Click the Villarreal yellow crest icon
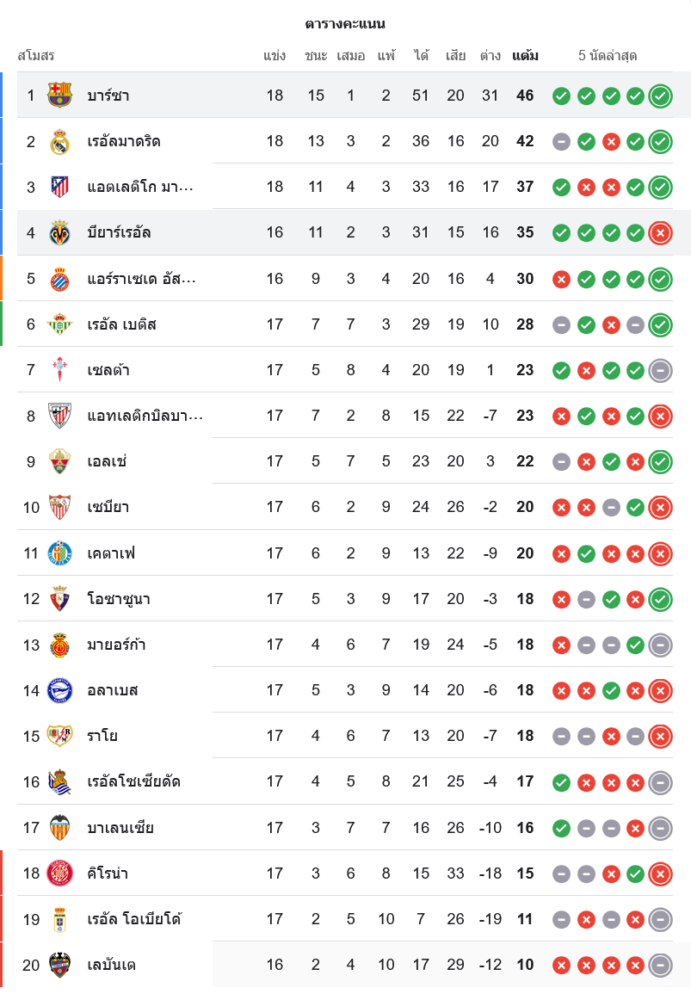This screenshot has width=691, height=1000. pyautogui.click(x=60, y=233)
